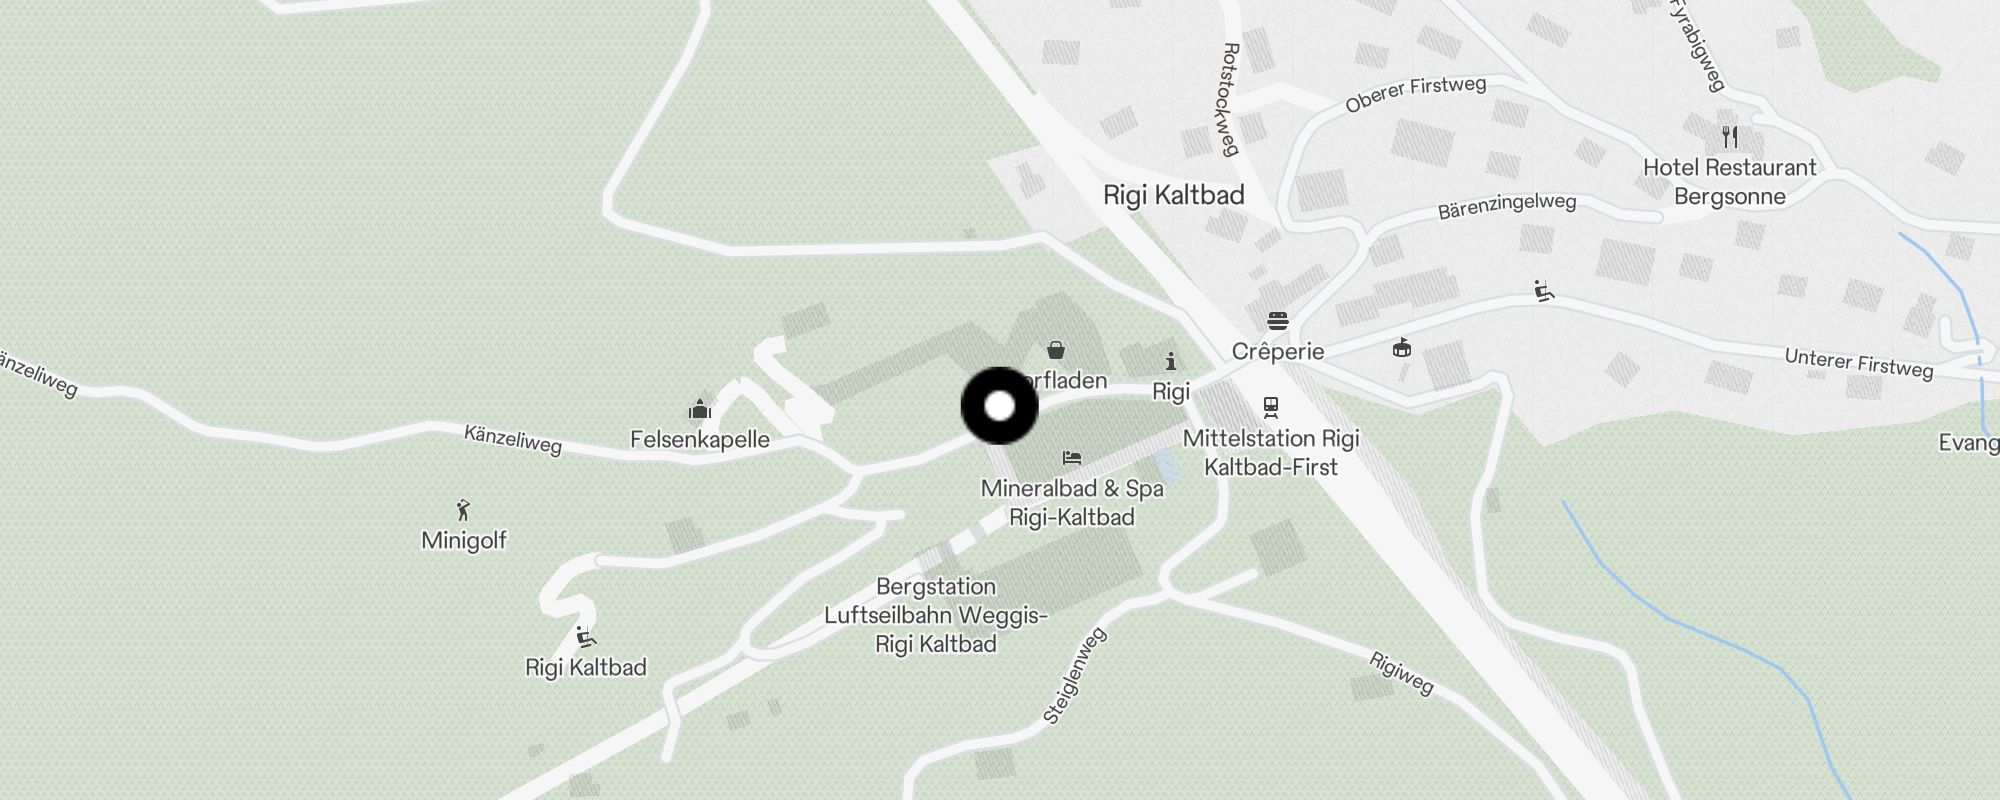Click the Rigi Kaltbad chairlift icon bottom left
The height and width of the screenshot is (800, 2000).
coord(586,636)
